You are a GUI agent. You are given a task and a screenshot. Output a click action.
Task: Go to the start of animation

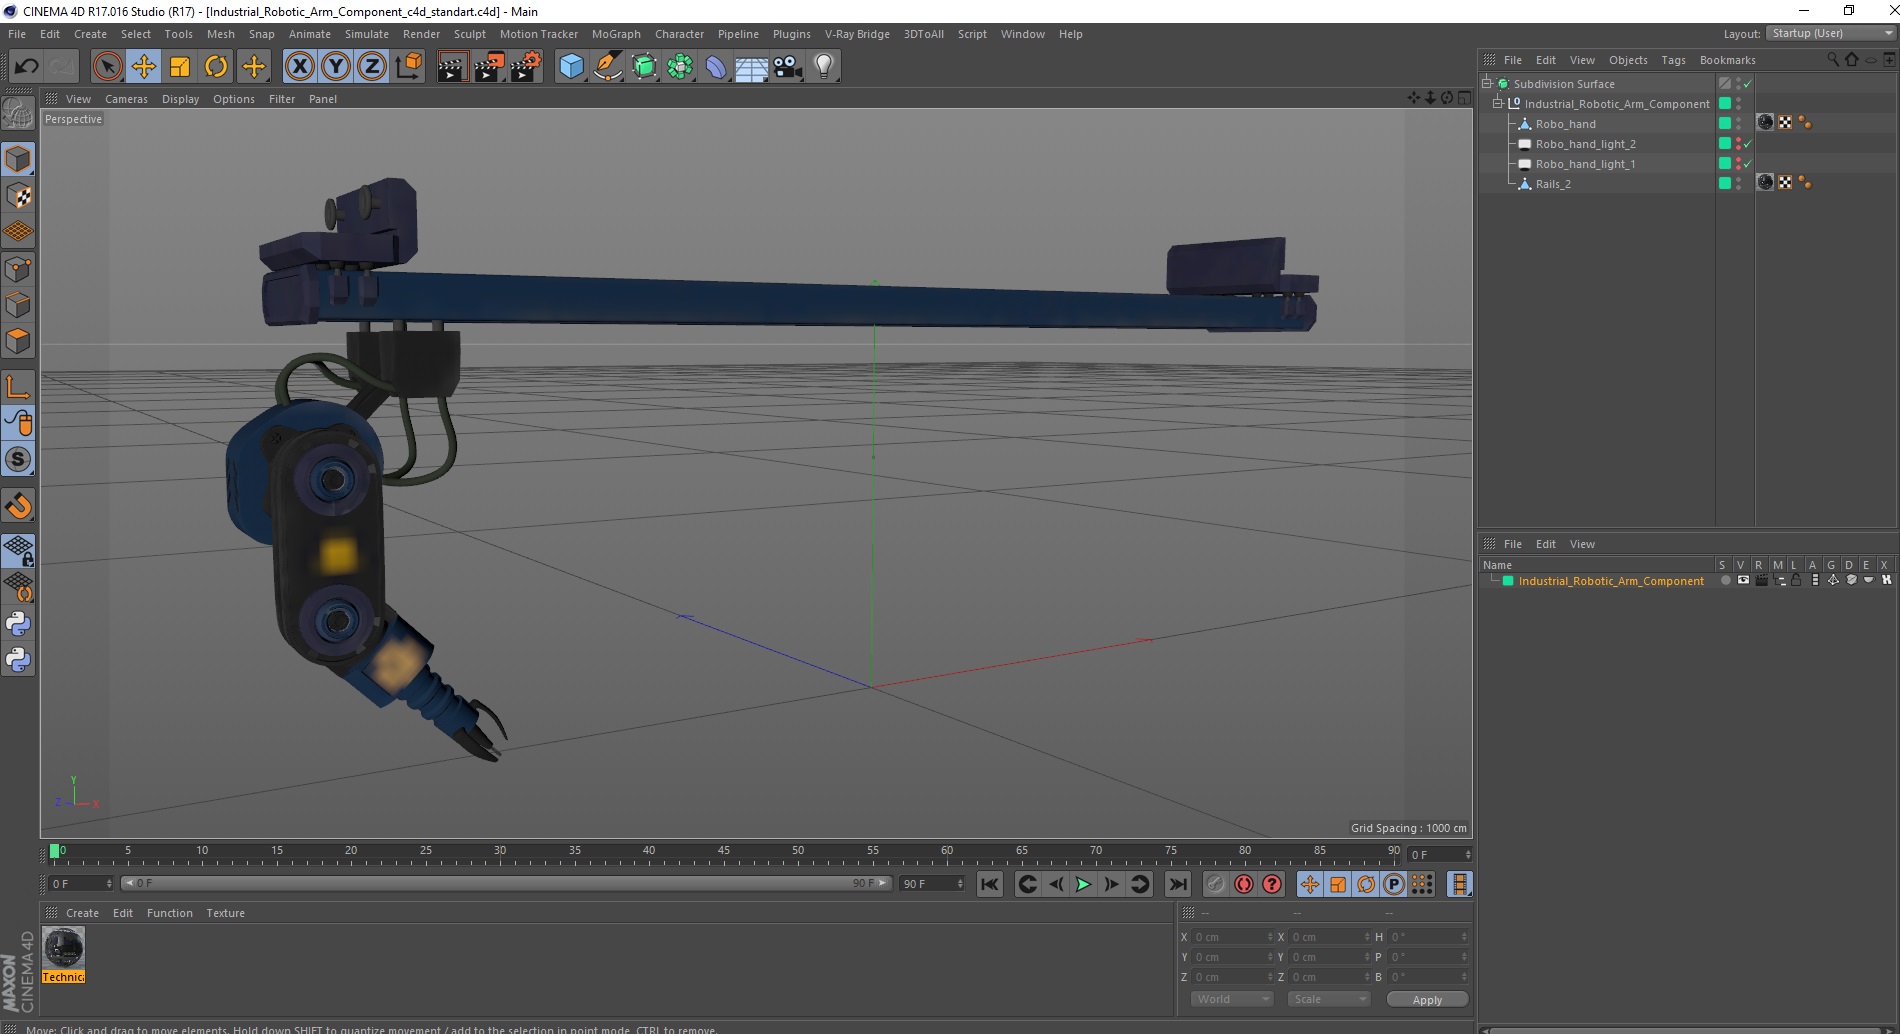click(990, 884)
